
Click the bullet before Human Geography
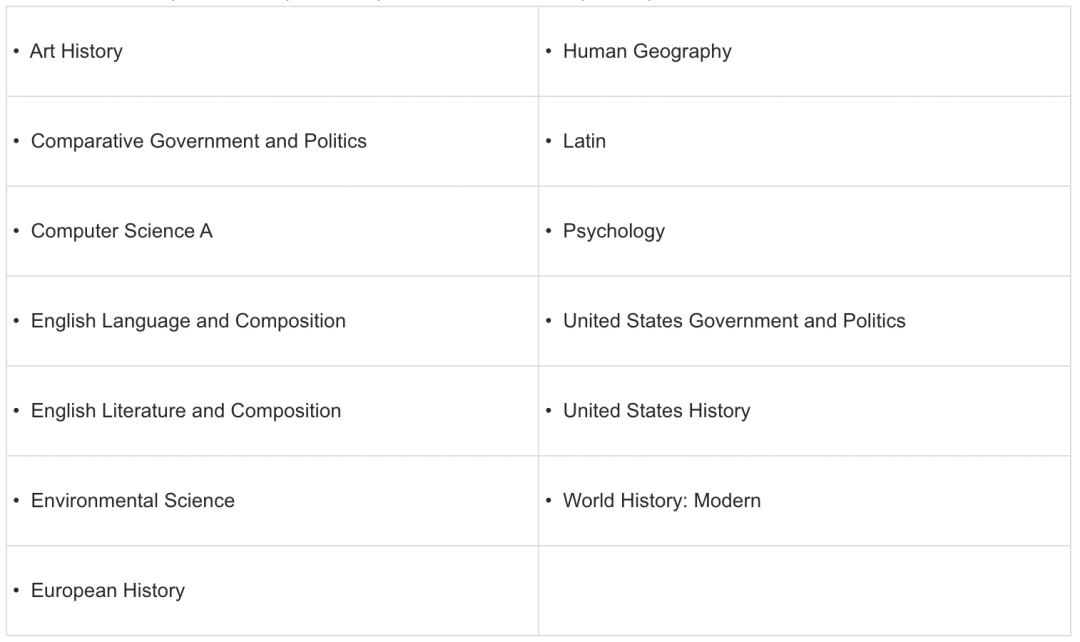pos(548,51)
